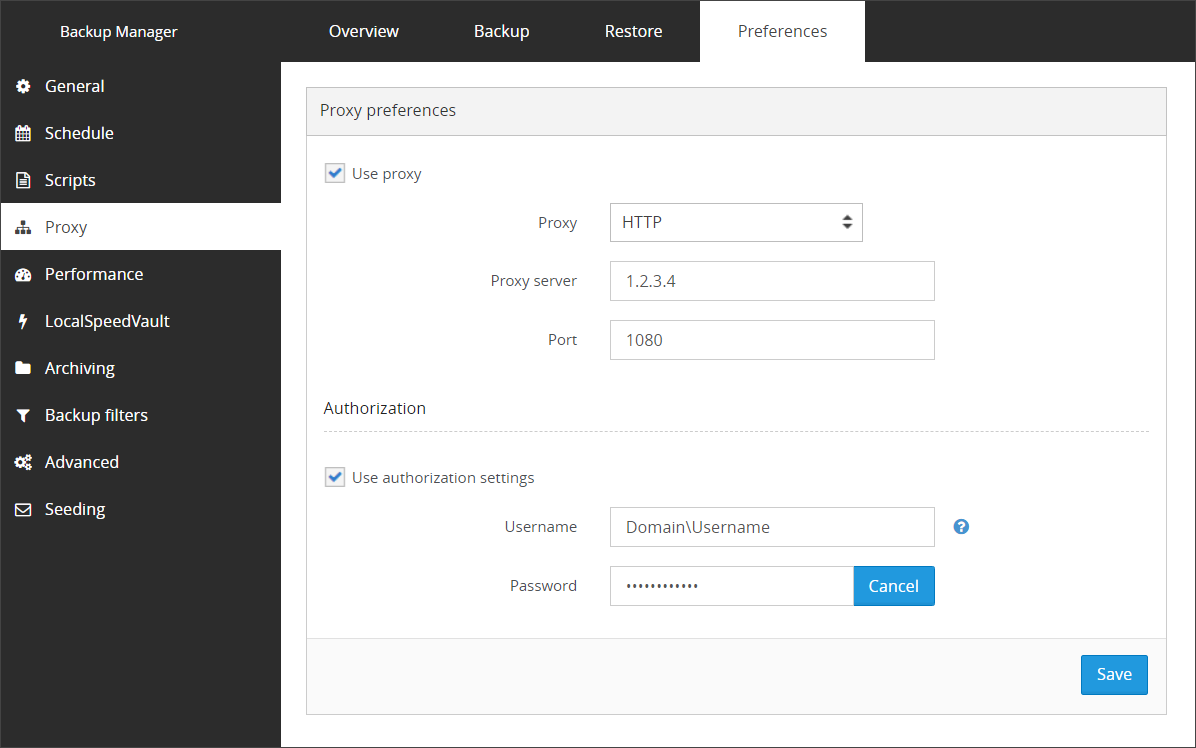Click the help icon beside Username
Screen dimensions: 1196x748
coord(961,527)
